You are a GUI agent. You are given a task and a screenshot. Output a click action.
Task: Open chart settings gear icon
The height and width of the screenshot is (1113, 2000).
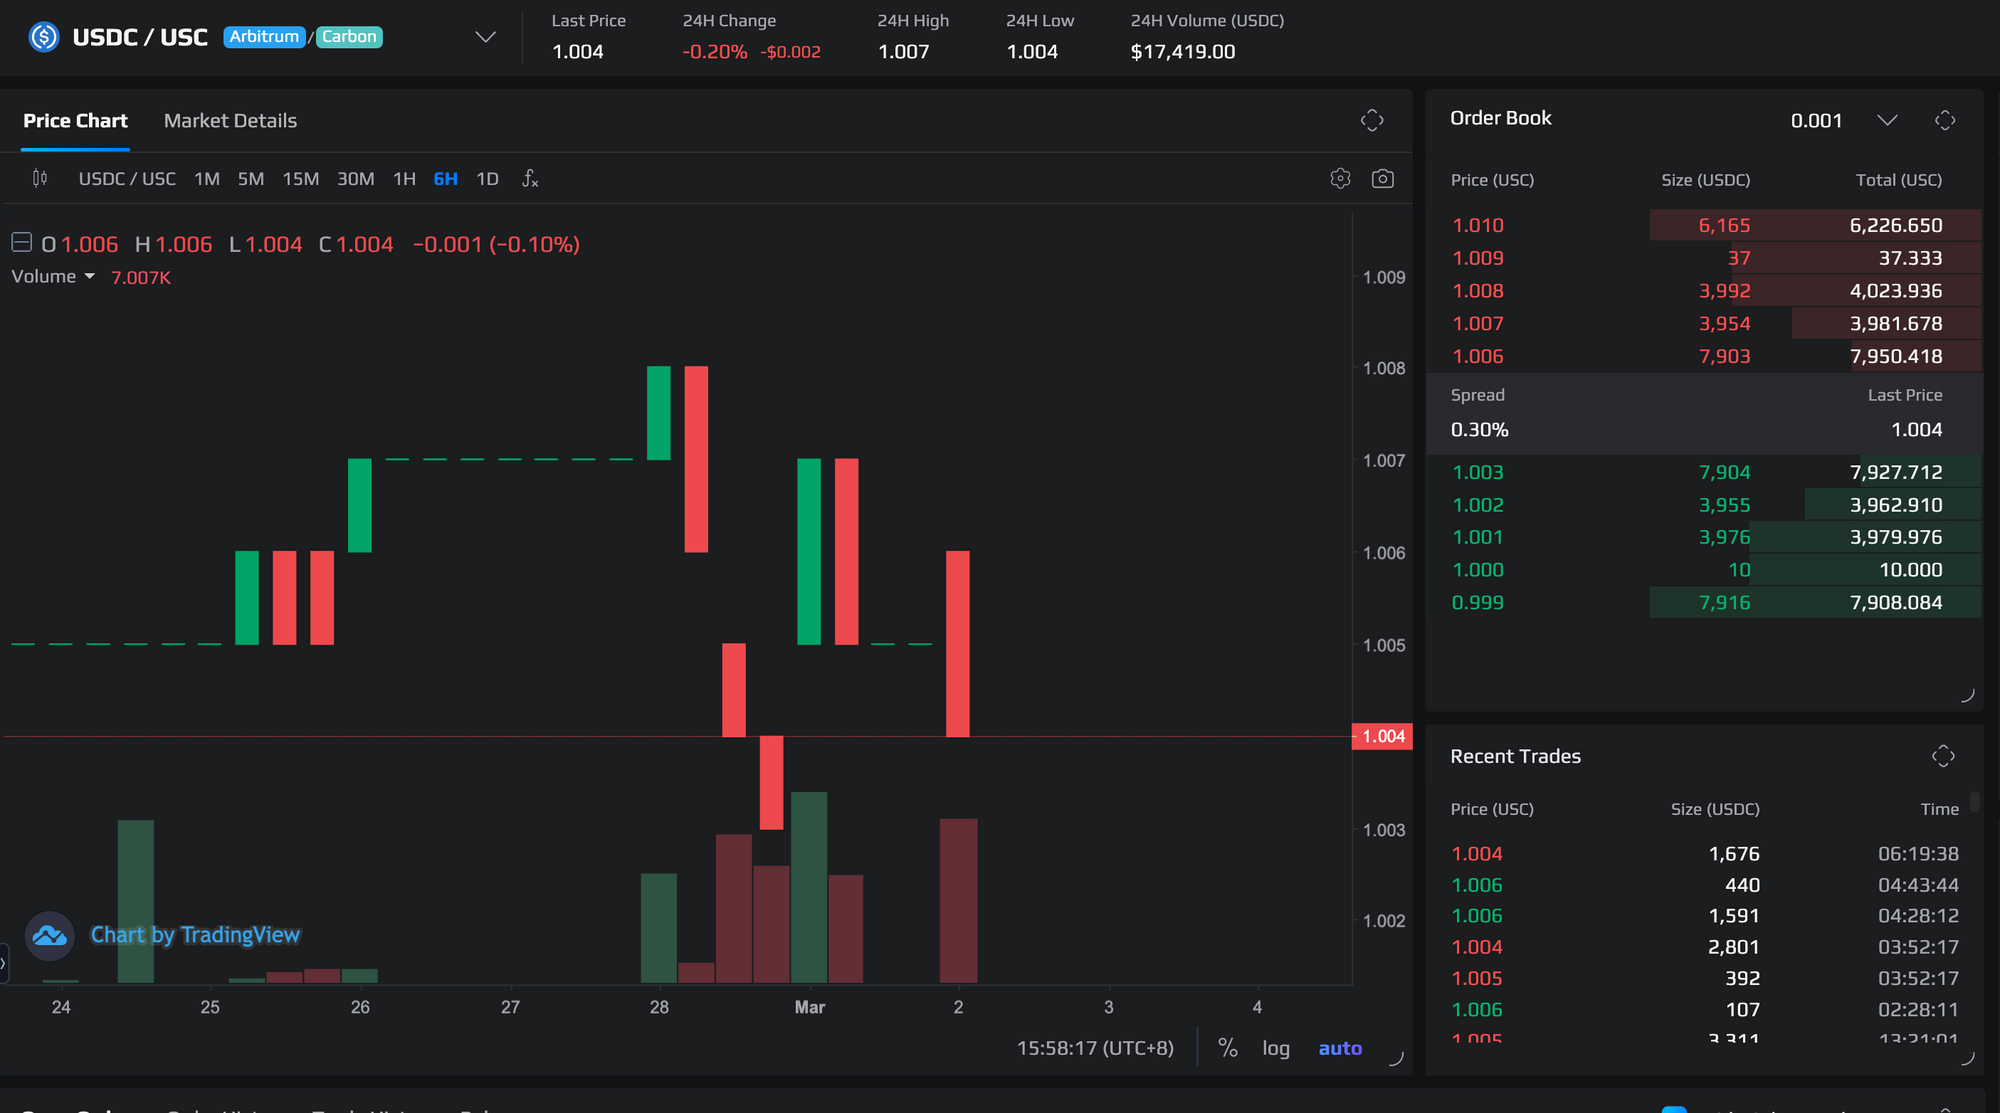pos(1340,178)
